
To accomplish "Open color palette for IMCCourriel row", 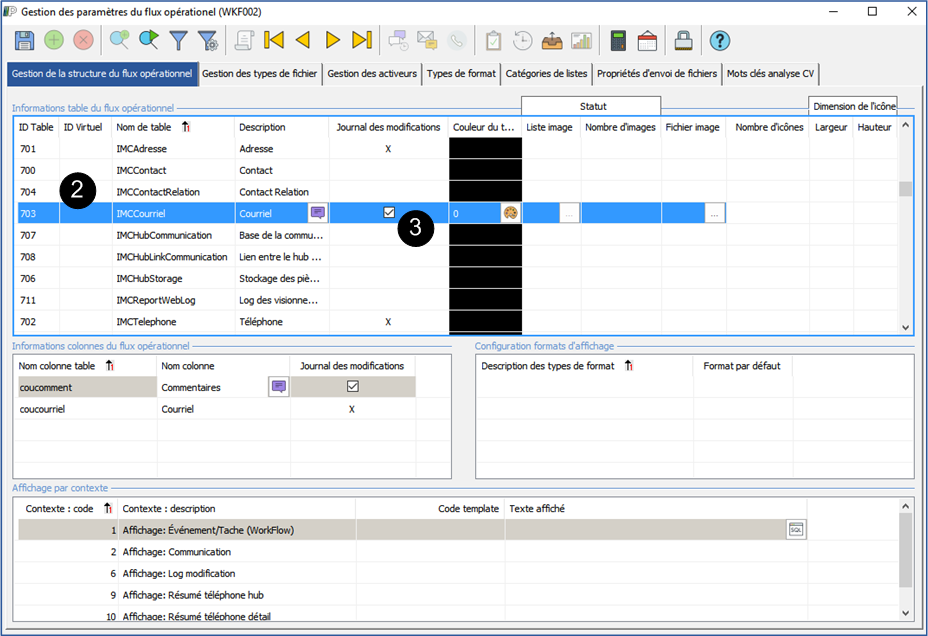I will (x=510, y=213).
